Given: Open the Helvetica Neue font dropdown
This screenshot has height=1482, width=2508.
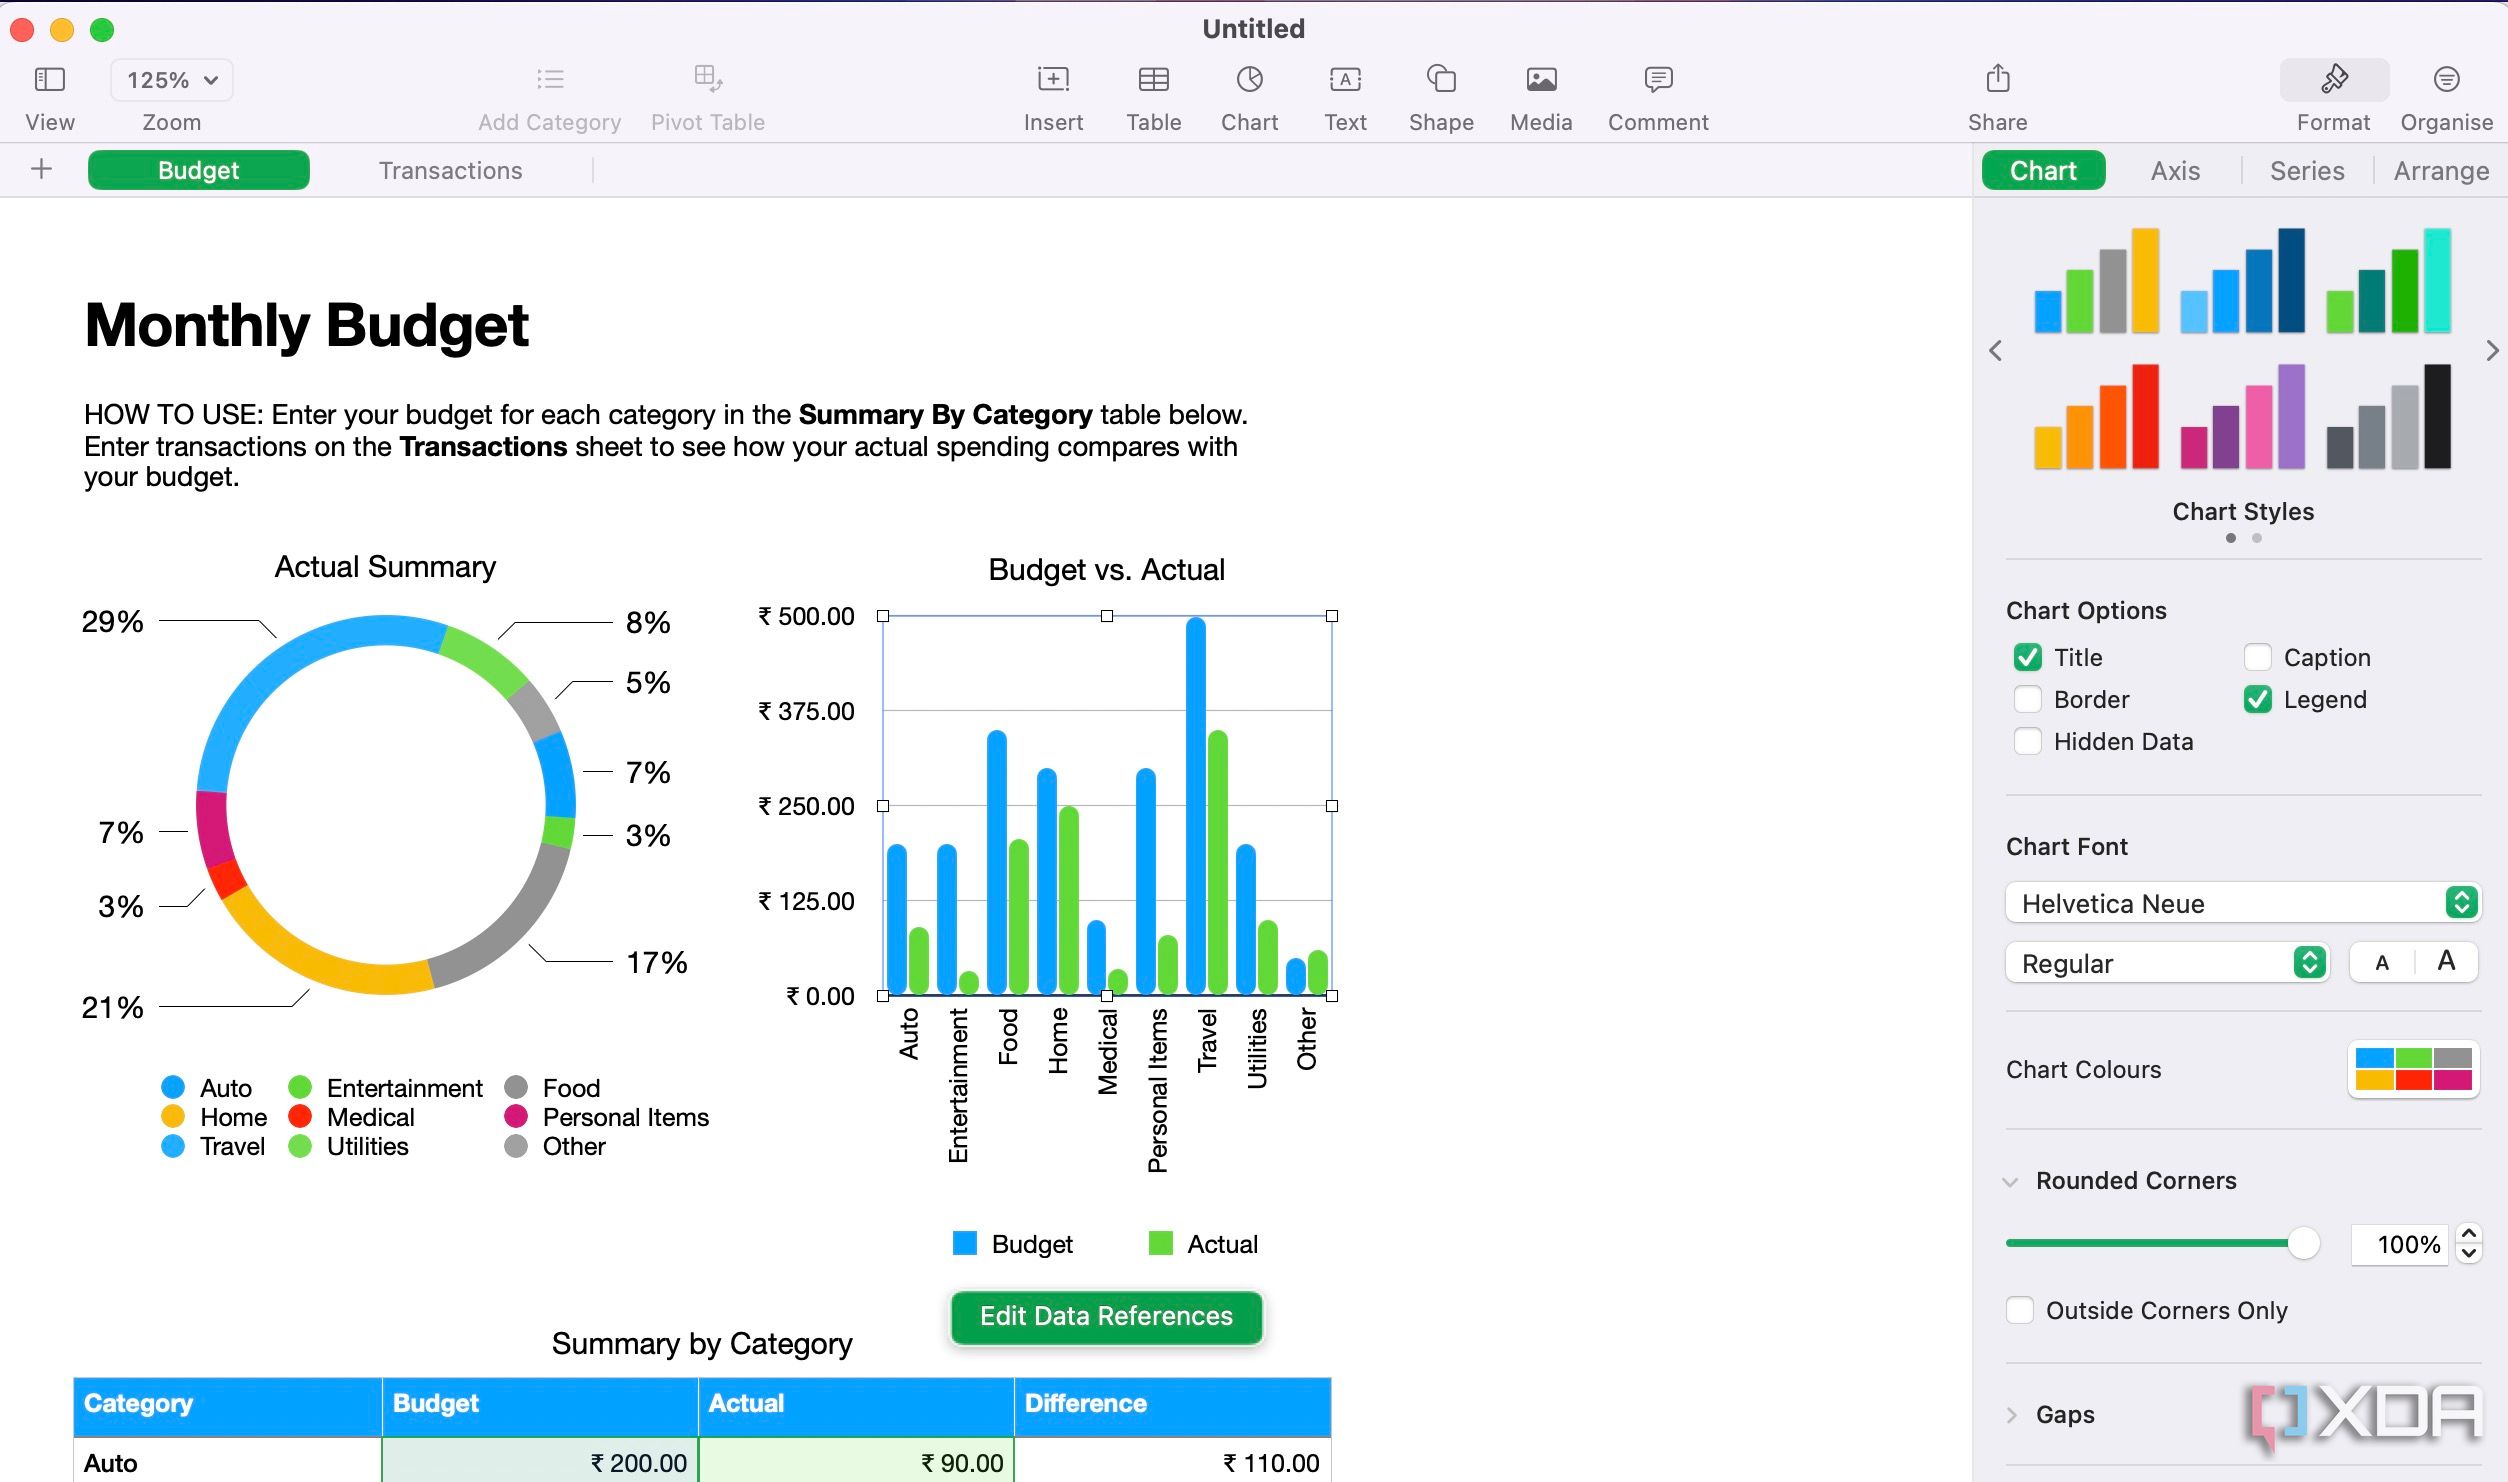Looking at the screenshot, I should [x=2242, y=903].
